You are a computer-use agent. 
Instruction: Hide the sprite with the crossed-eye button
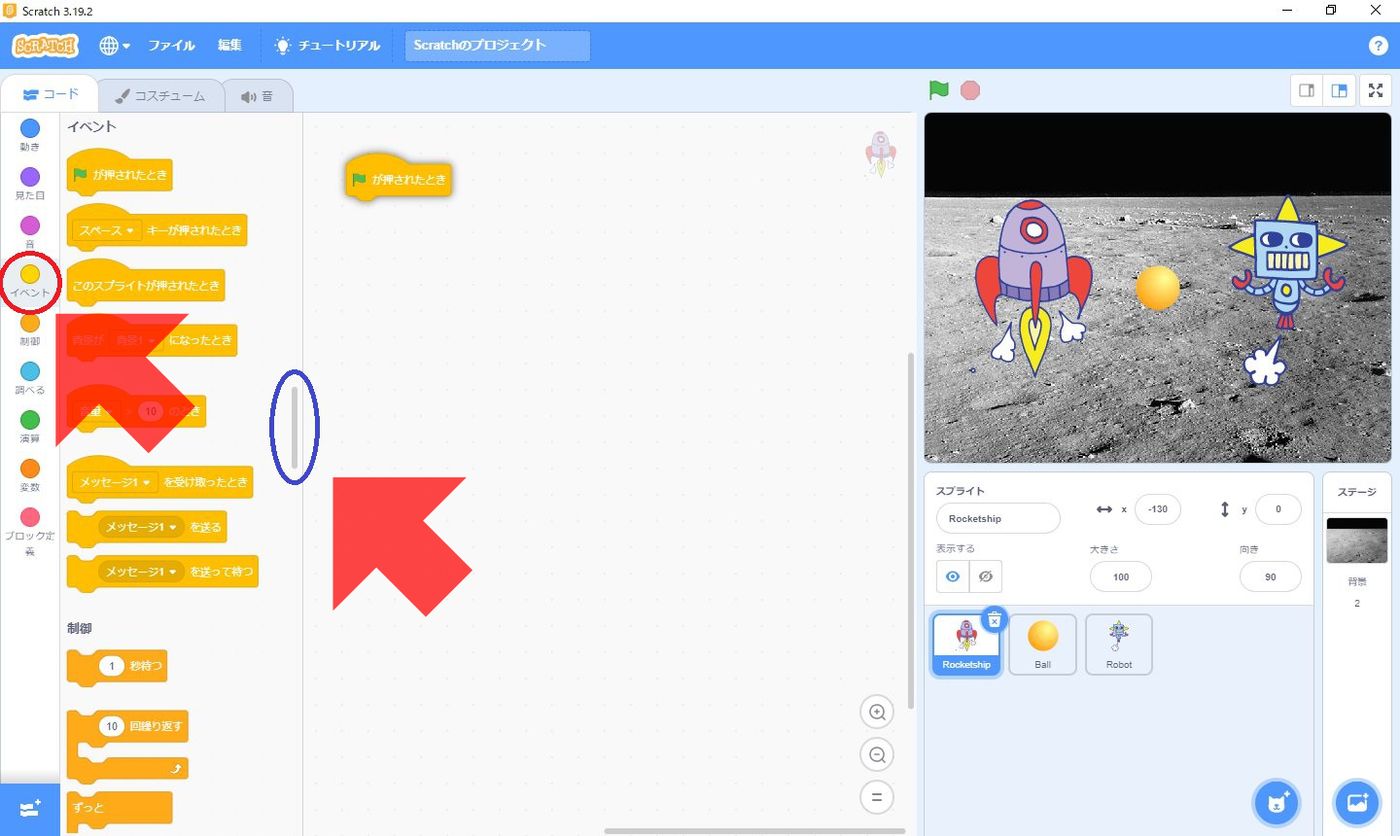pyautogui.click(x=985, y=576)
